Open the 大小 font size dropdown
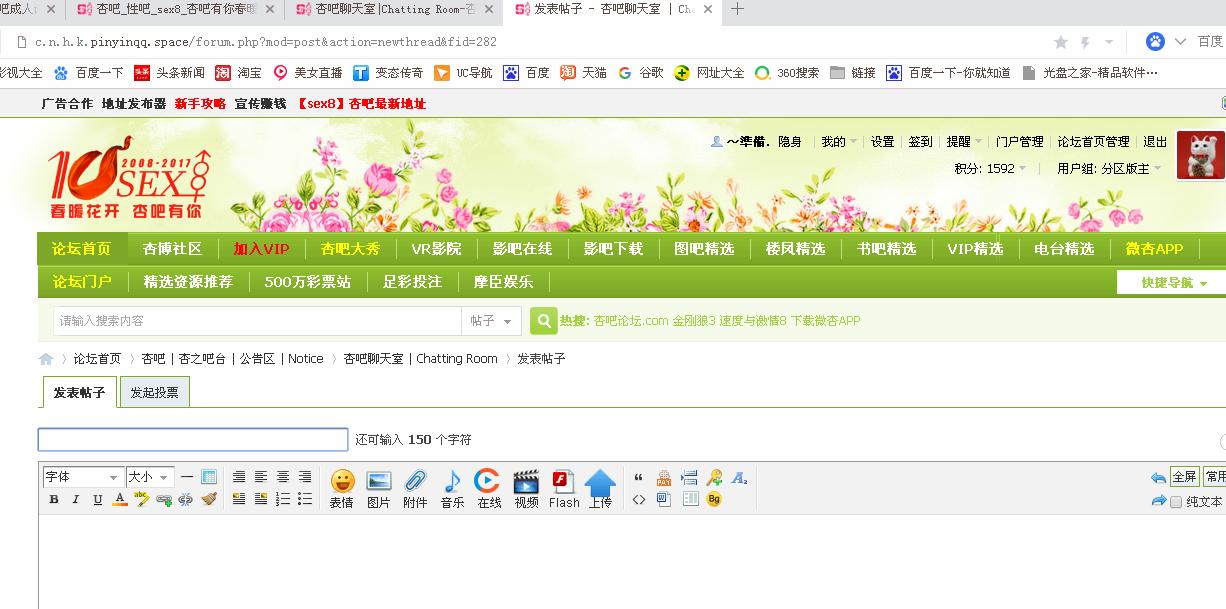 click(x=150, y=477)
